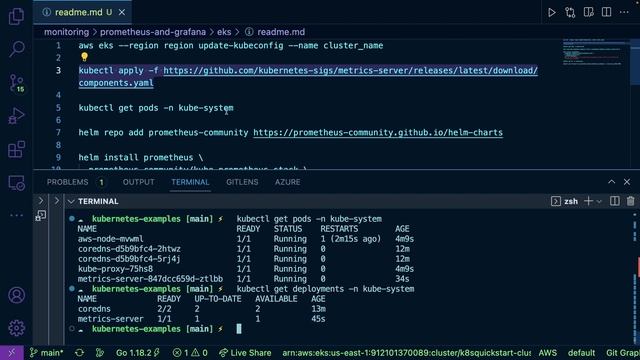Open the new terminal launch profile dropdown
The width and height of the screenshot is (640, 360).
tap(599, 201)
